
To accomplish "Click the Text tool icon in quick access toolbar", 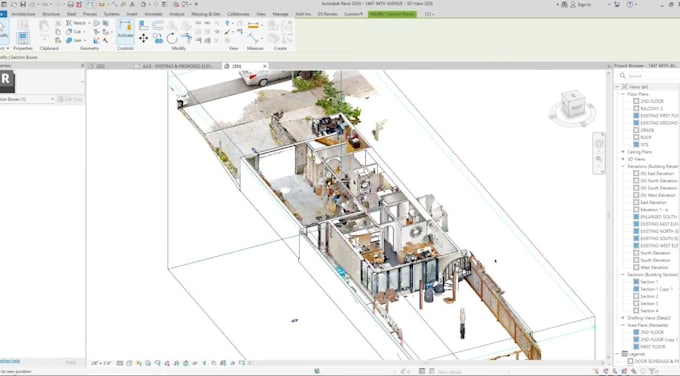I will click(132, 4).
